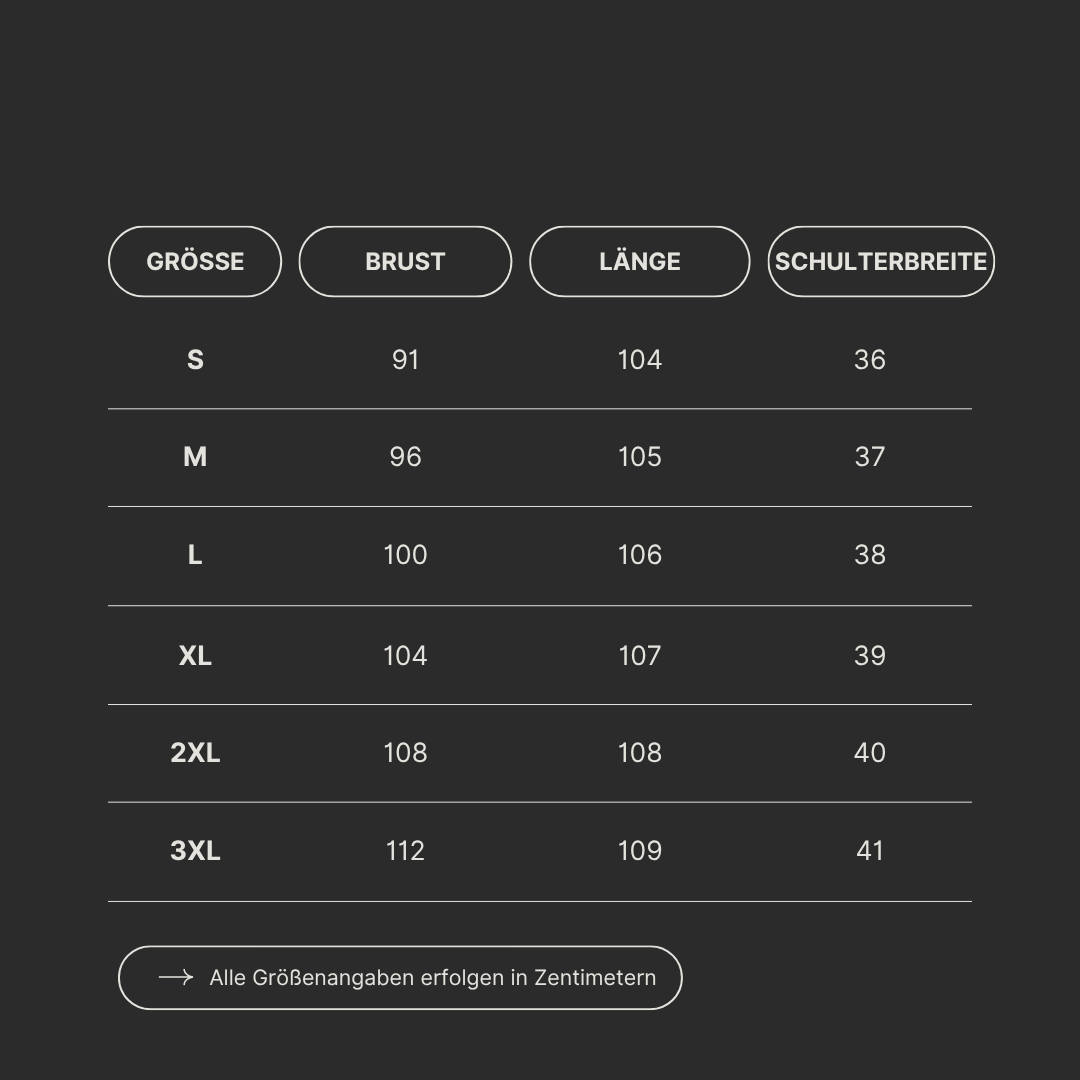Click the Länge value 107
Image resolution: width=1080 pixels, height=1080 pixels.
click(639, 656)
